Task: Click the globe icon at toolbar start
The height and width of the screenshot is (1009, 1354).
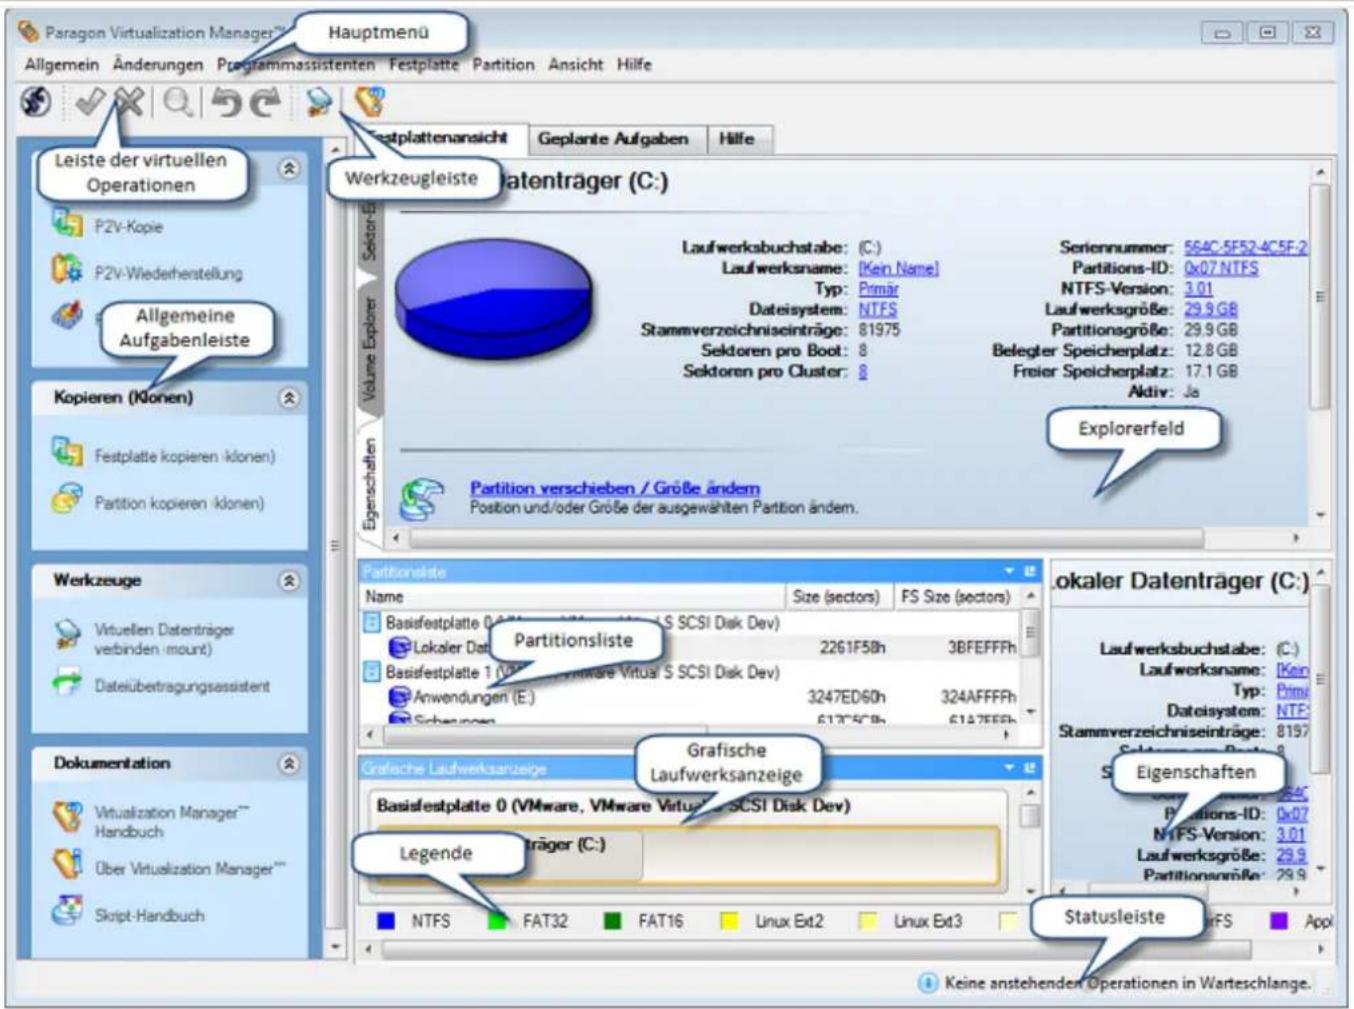Action: [36, 101]
